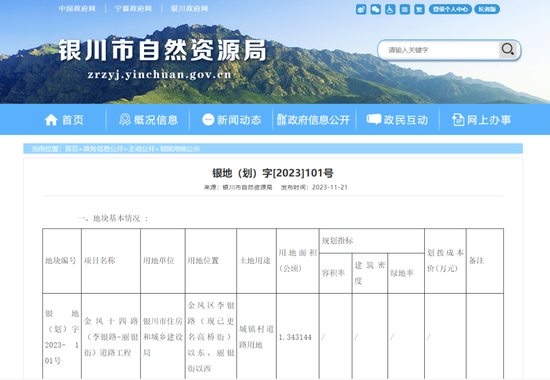Click the speech bubble icon beside 政民互动
550x380 pixels.
pos(374,119)
